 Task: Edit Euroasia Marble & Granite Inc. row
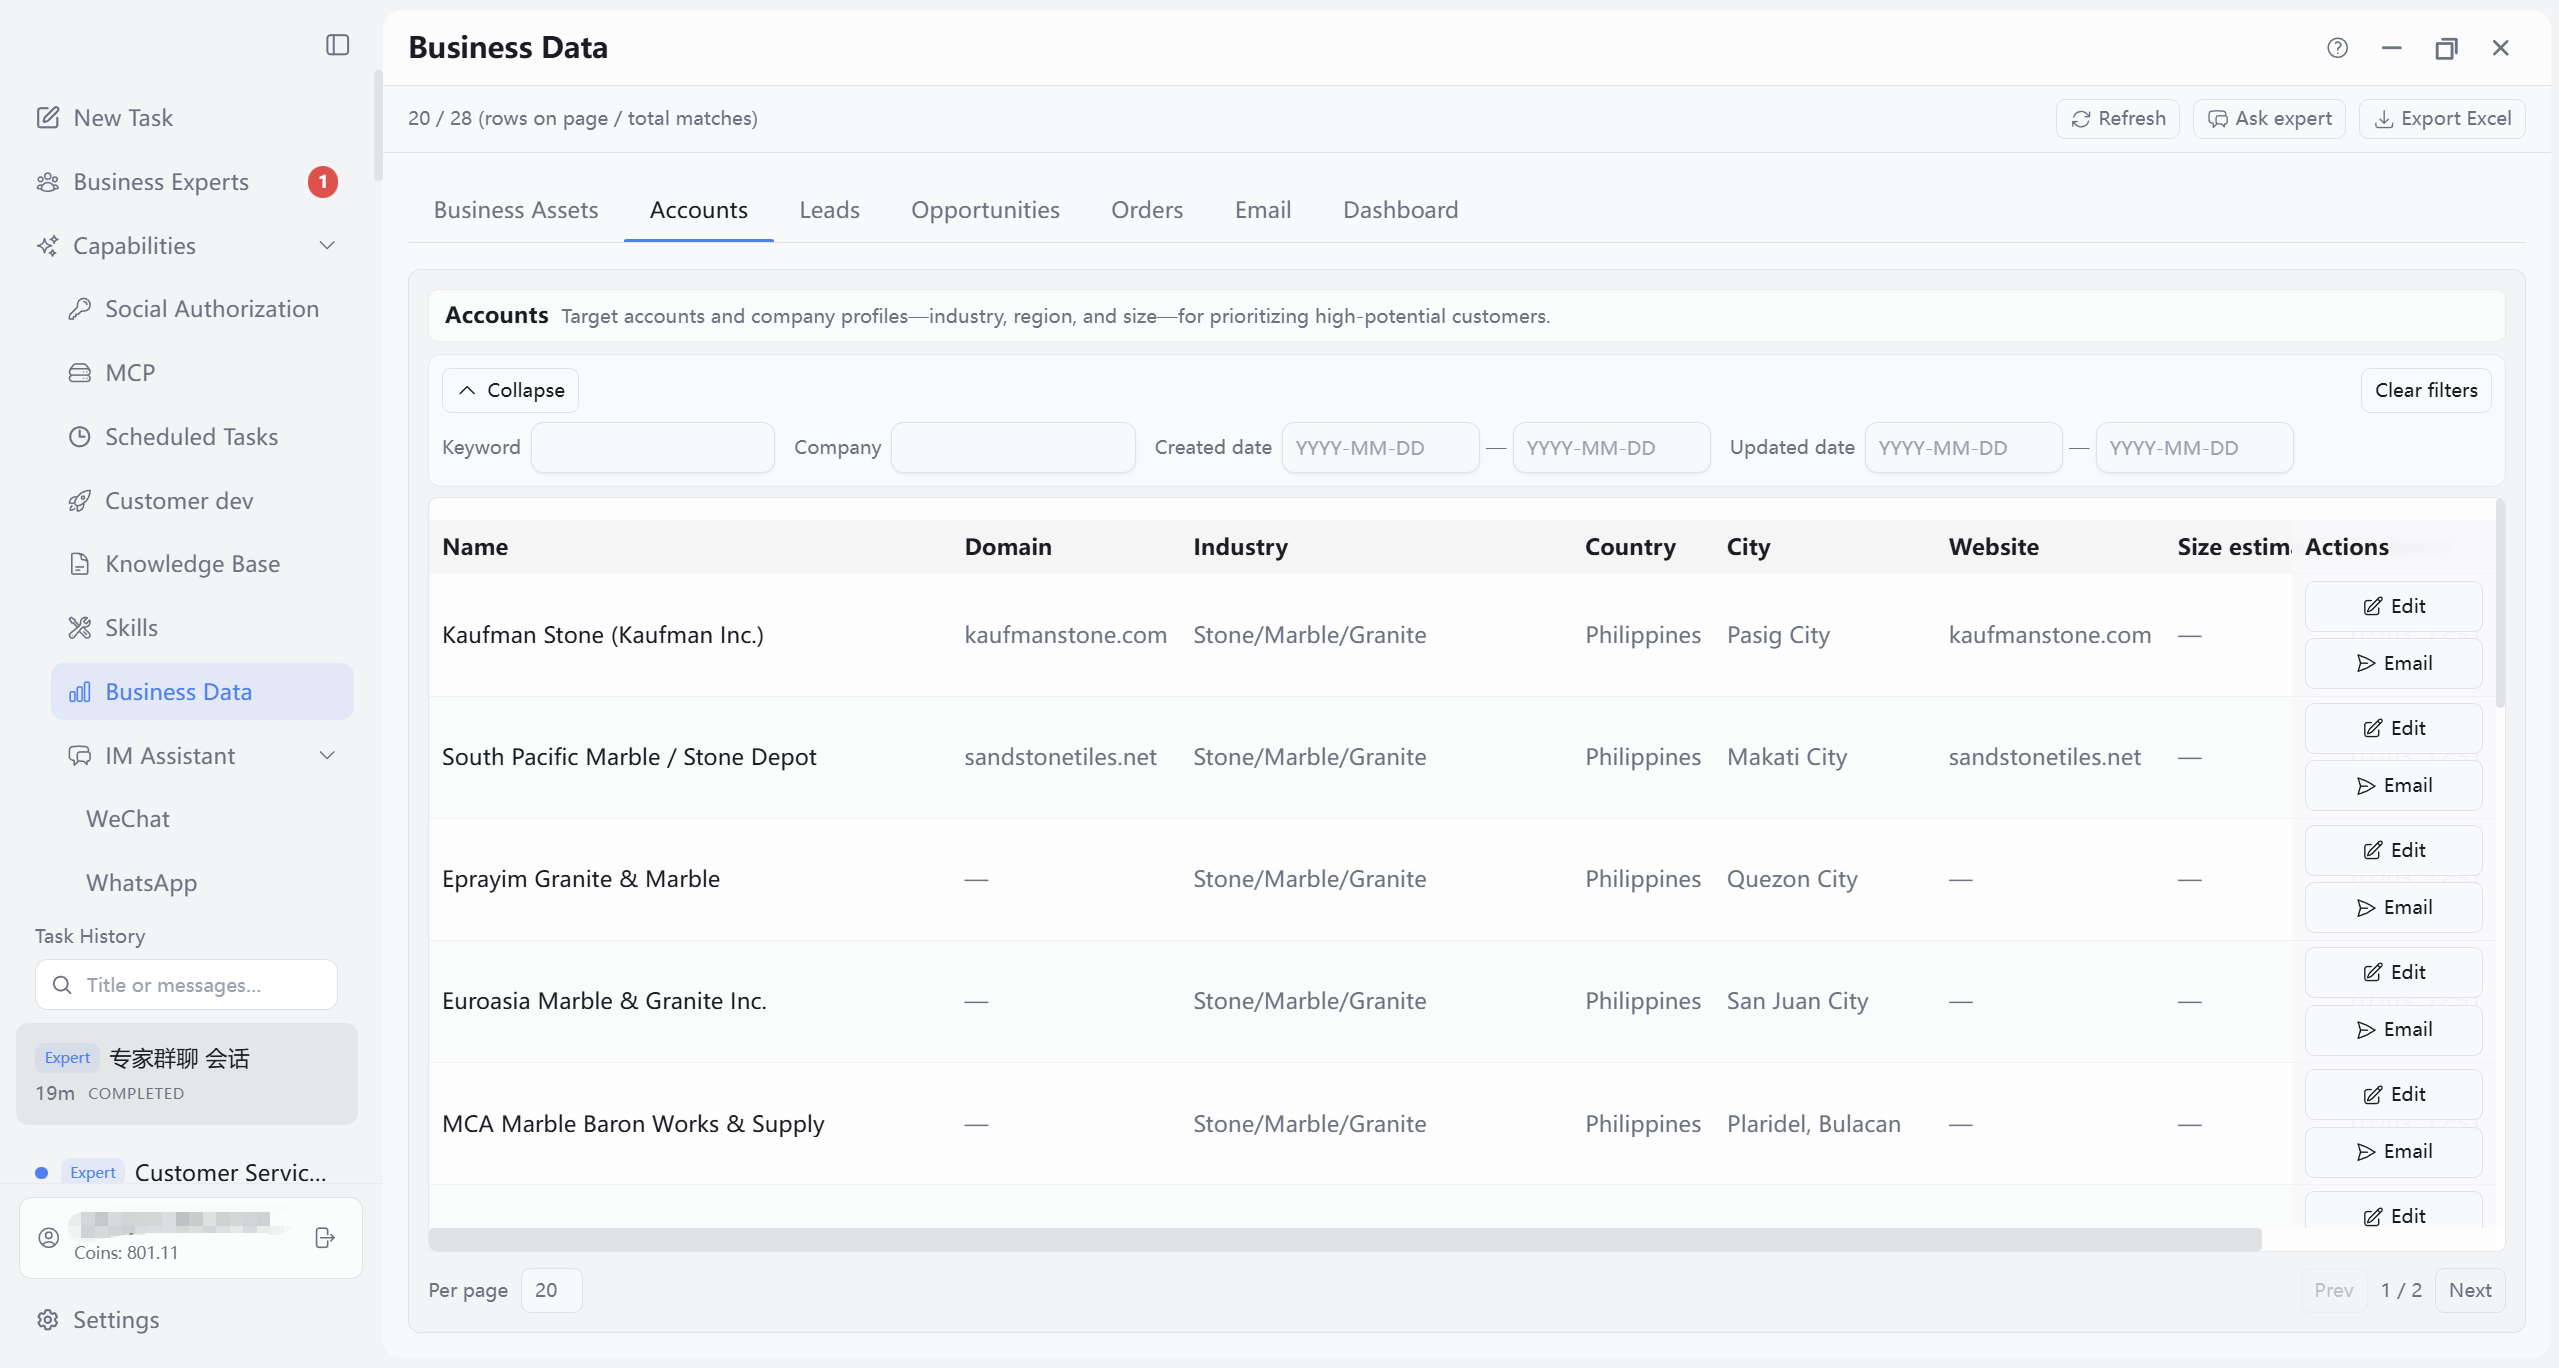point(2394,972)
